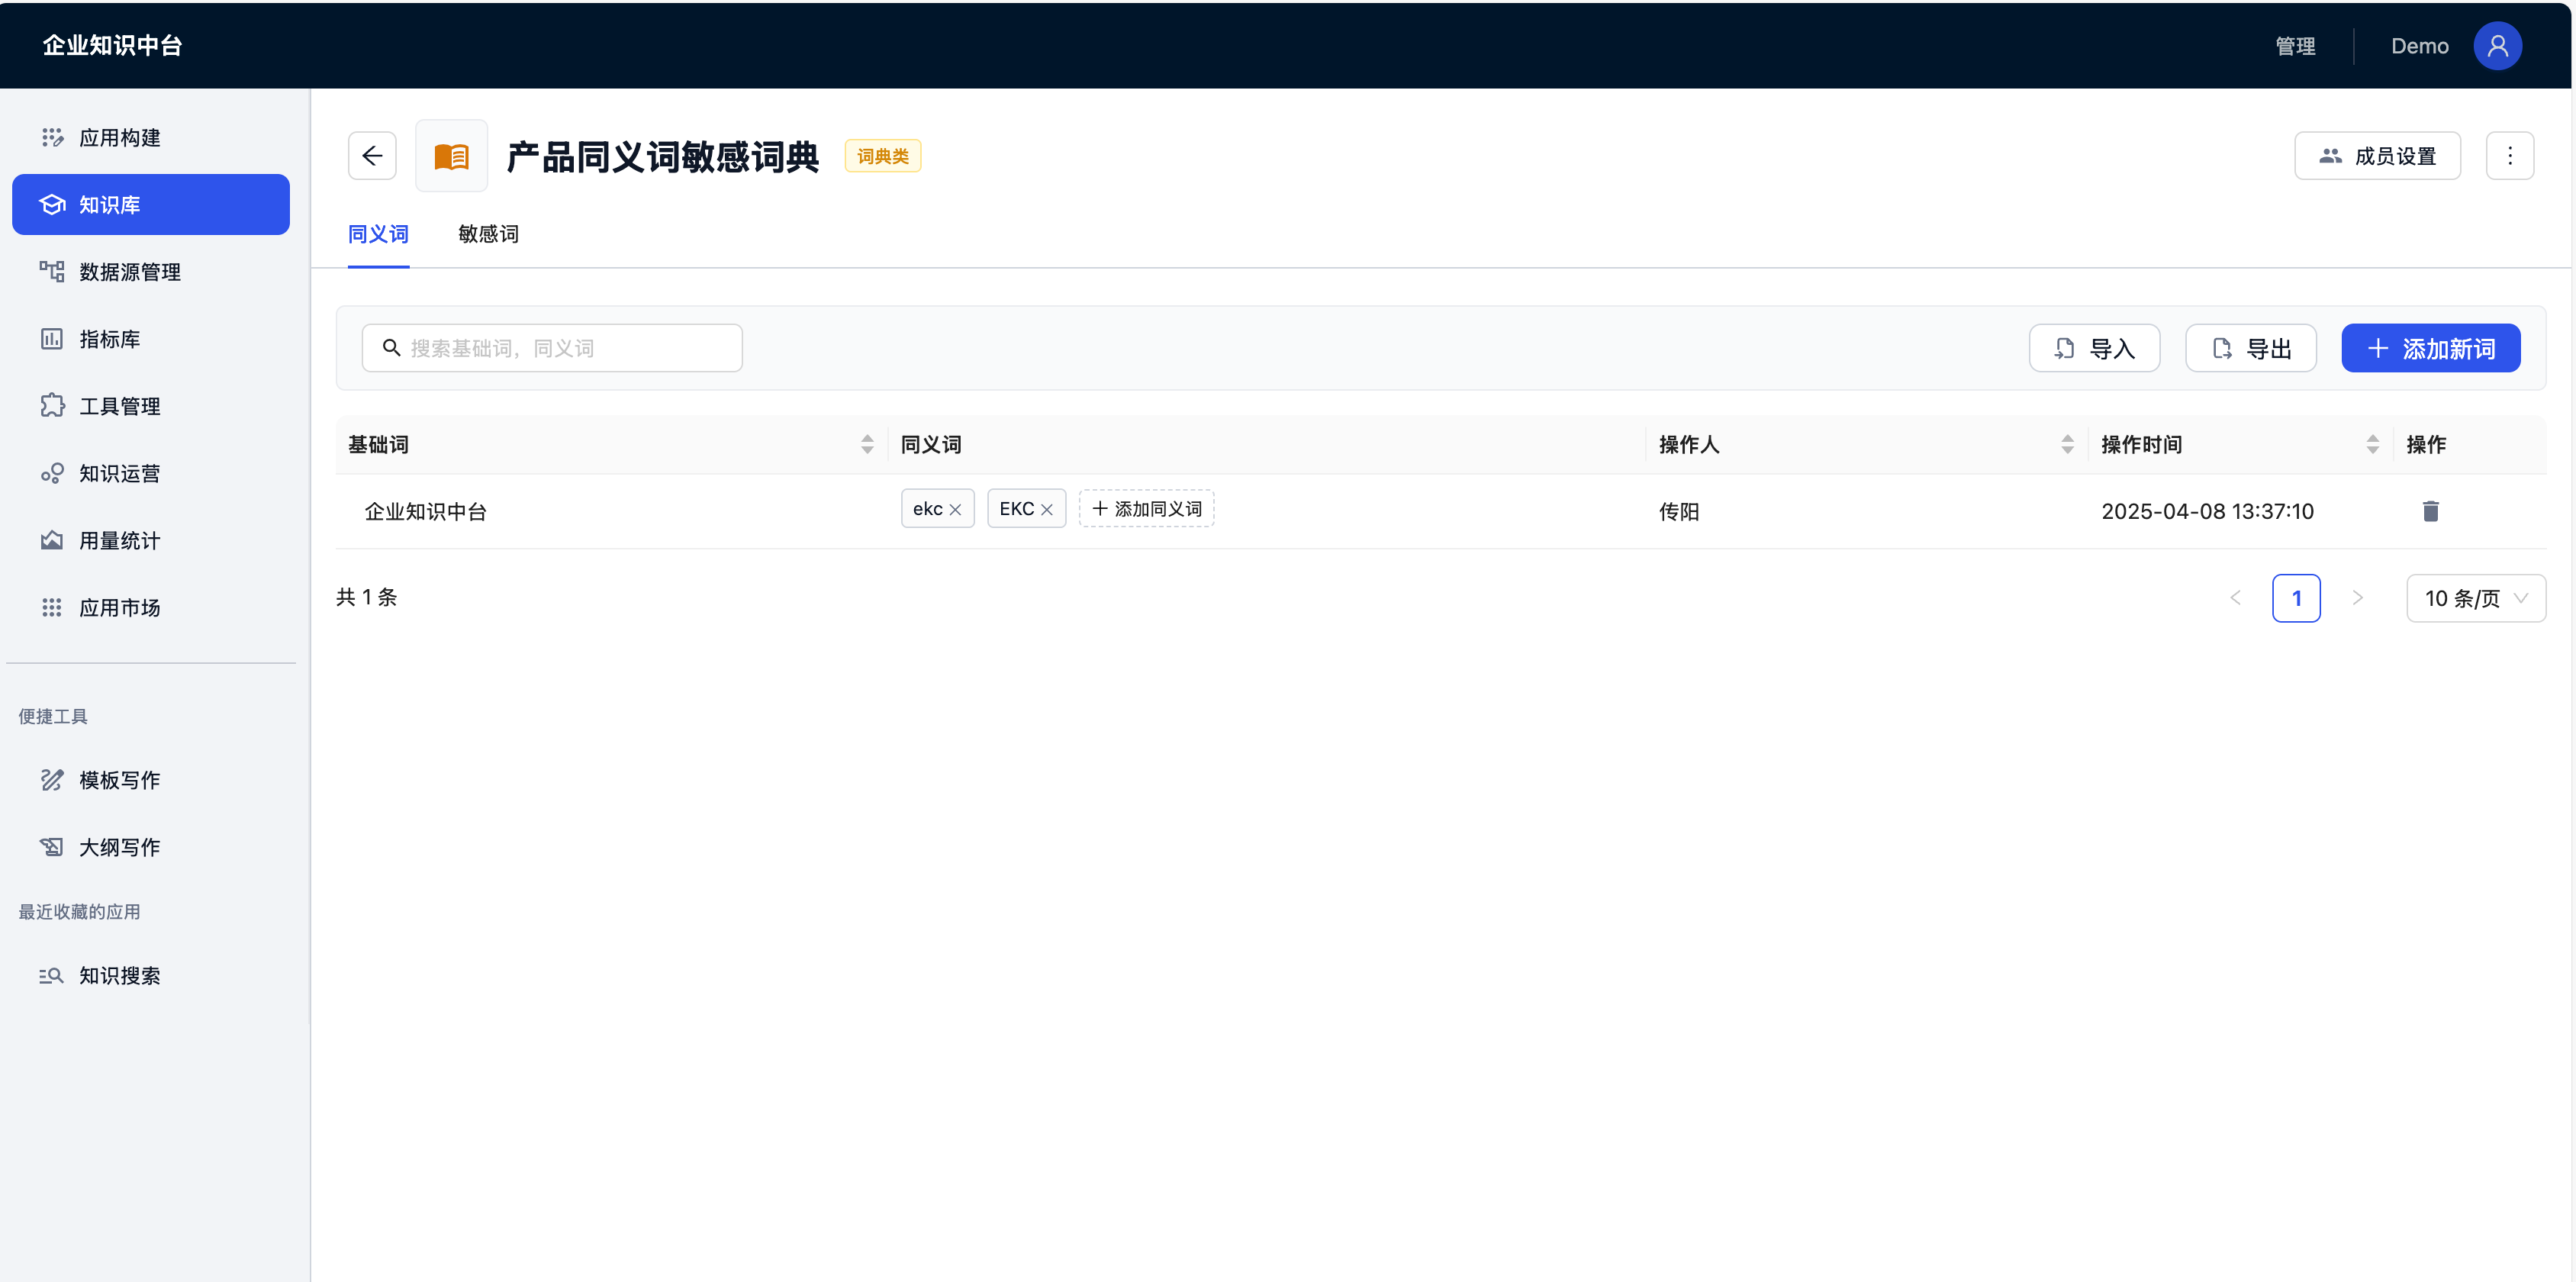This screenshot has width=2576, height=1282.
Task: Expand the 10 条/页 page size dropdown
Action: (2475, 598)
